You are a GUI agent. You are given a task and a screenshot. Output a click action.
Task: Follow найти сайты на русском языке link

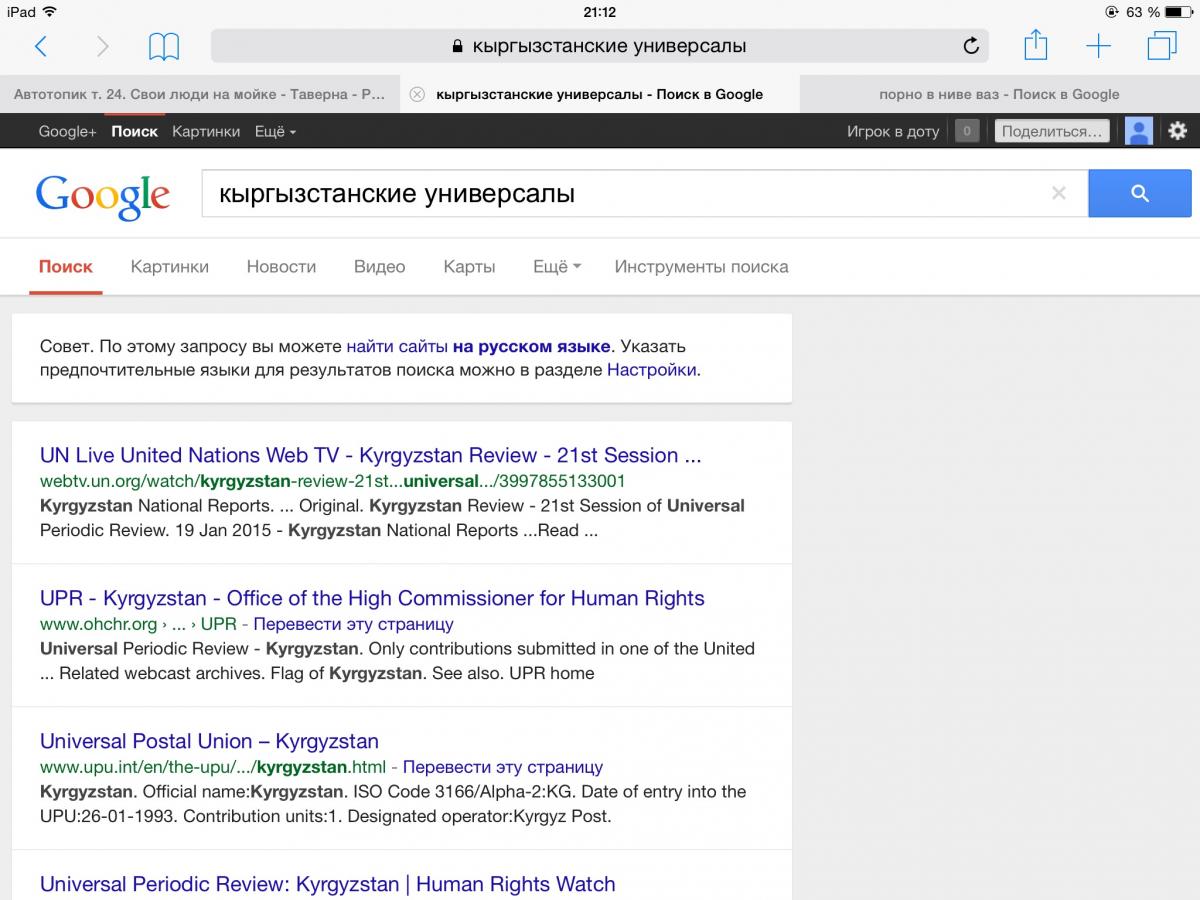point(478,347)
